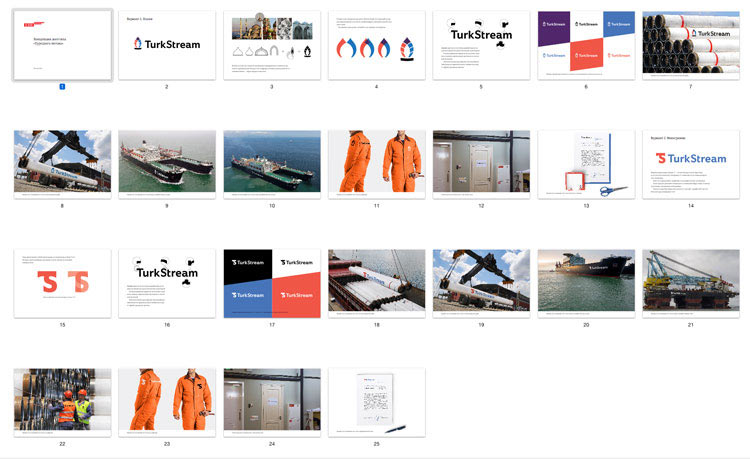The height and width of the screenshot is (459, 750).
Task: Select page 24 office door thumbnail
Action: click(272, 402)
